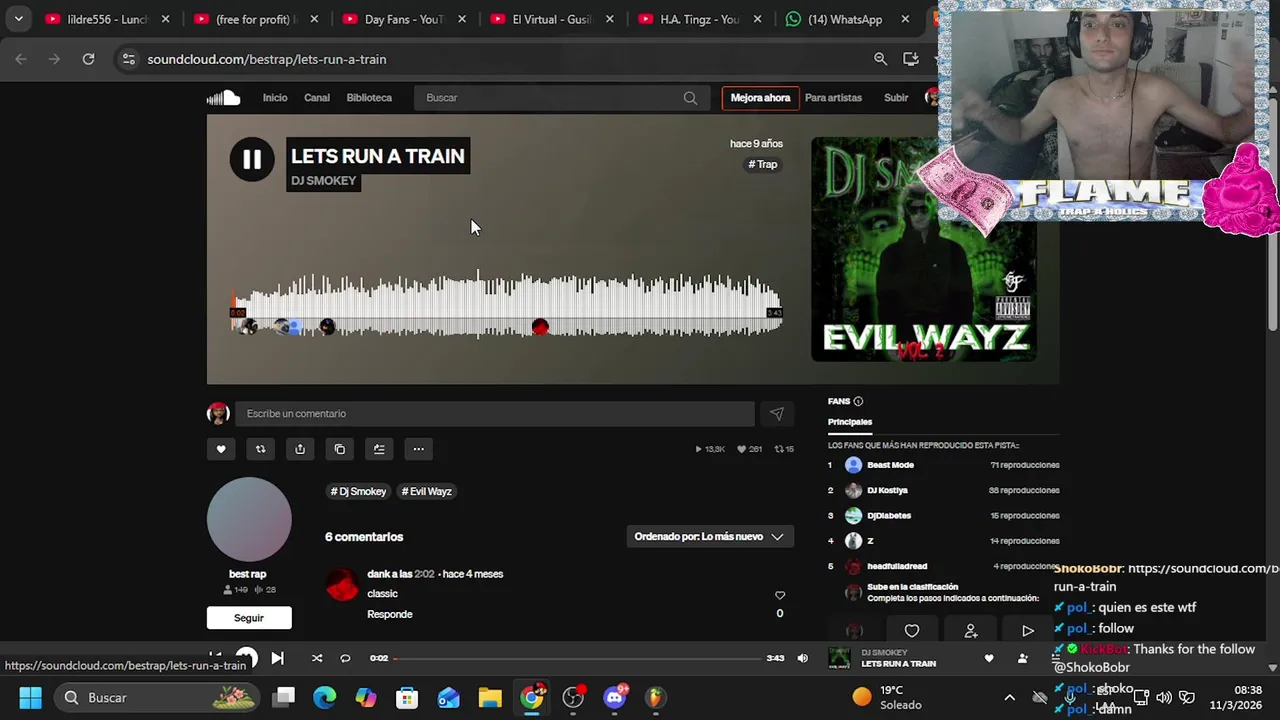Click 'Responde' under the classic comment

[390, 614]
